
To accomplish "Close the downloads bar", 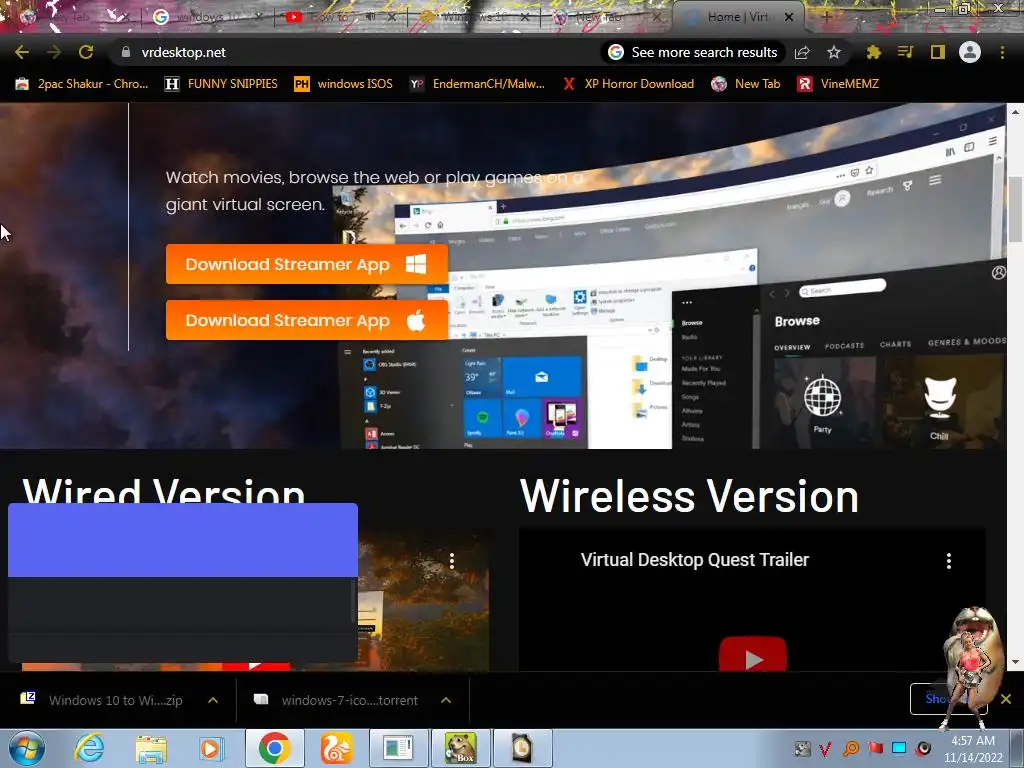I will pos(1006,699).
